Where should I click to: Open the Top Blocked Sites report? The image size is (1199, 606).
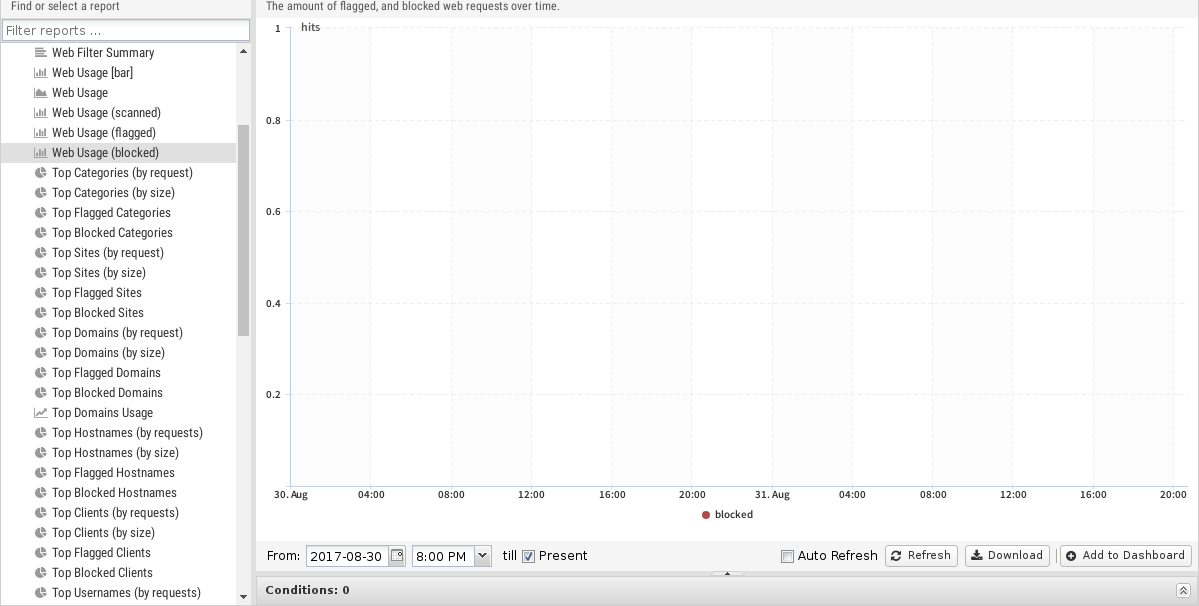98,313
